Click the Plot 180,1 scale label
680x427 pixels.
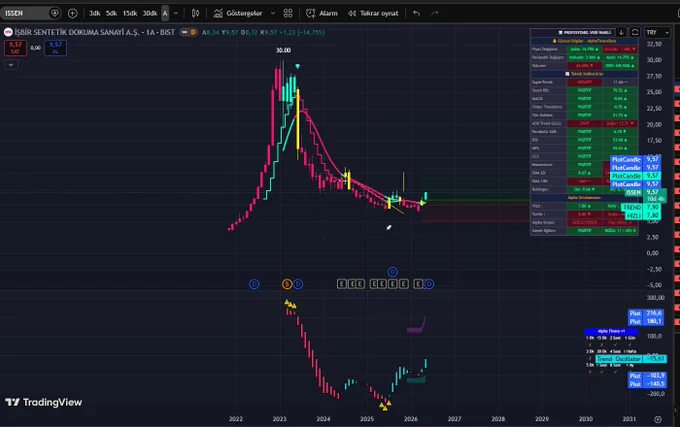point(646,321)
